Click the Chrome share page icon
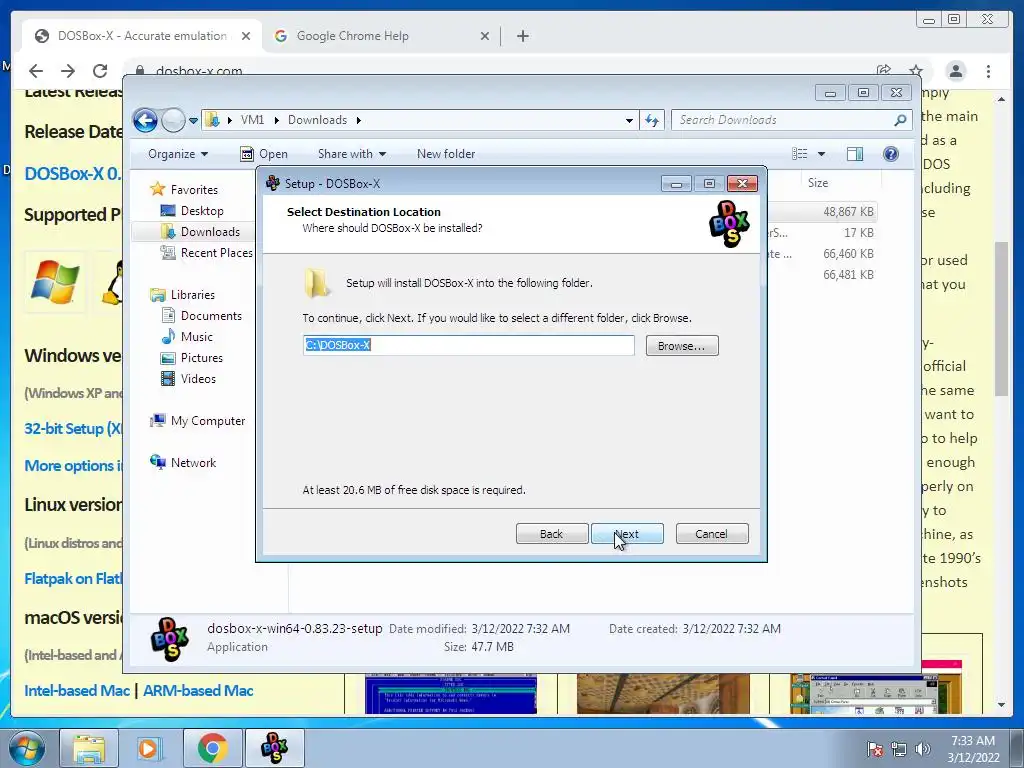 pyautogui.click(x=884, y=71)
